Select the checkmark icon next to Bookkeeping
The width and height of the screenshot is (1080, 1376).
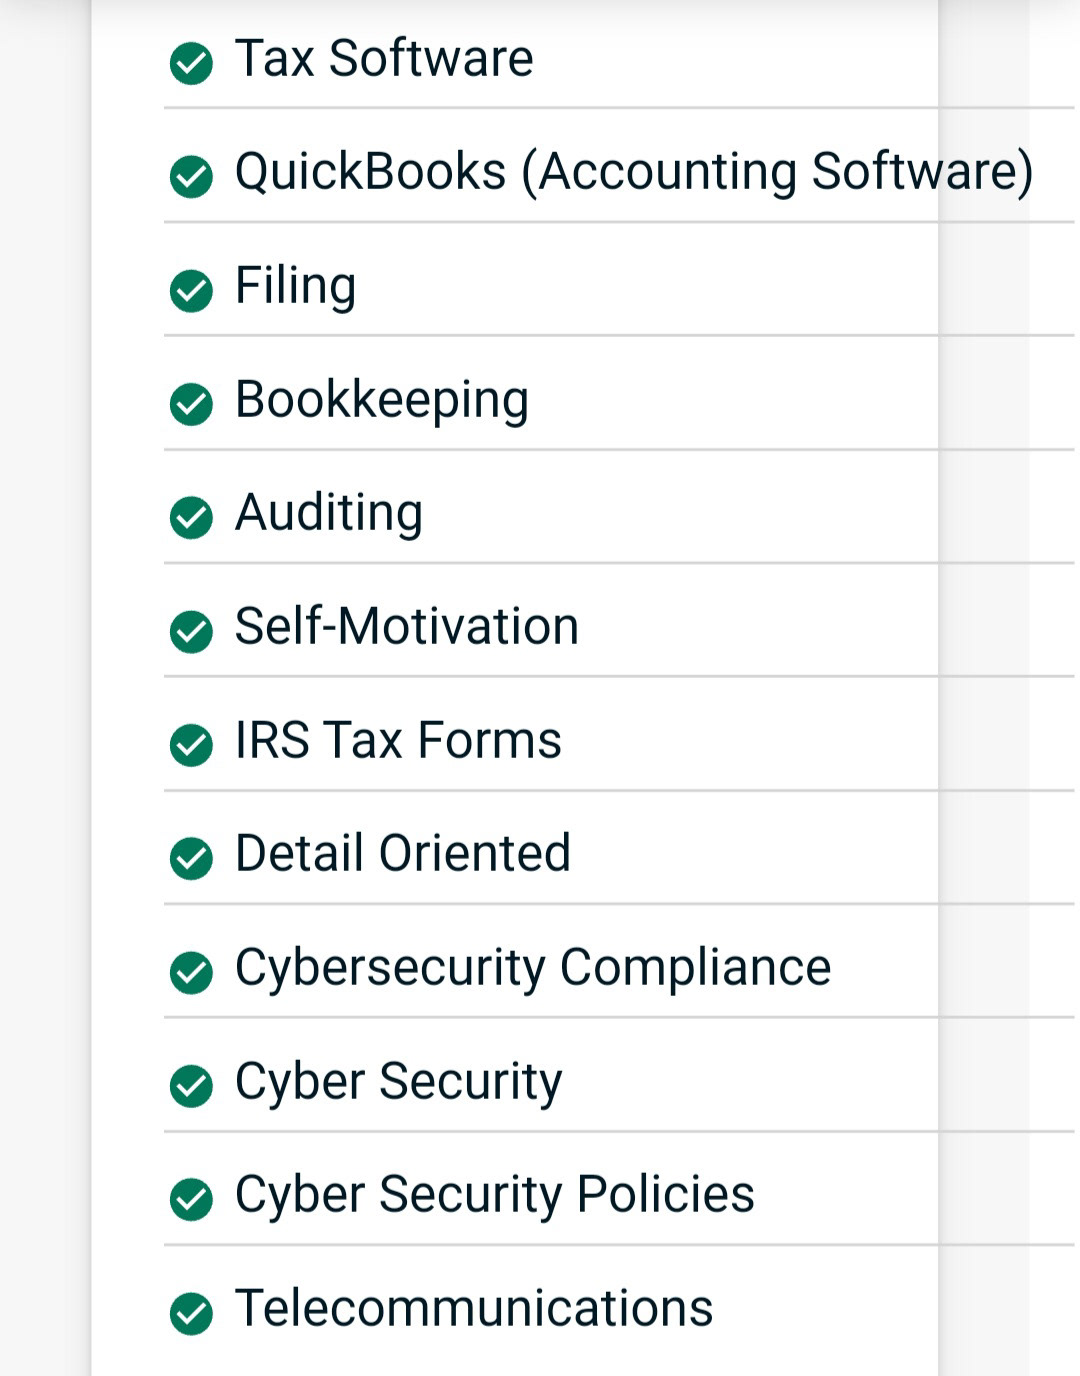click(x=191, y=404)
